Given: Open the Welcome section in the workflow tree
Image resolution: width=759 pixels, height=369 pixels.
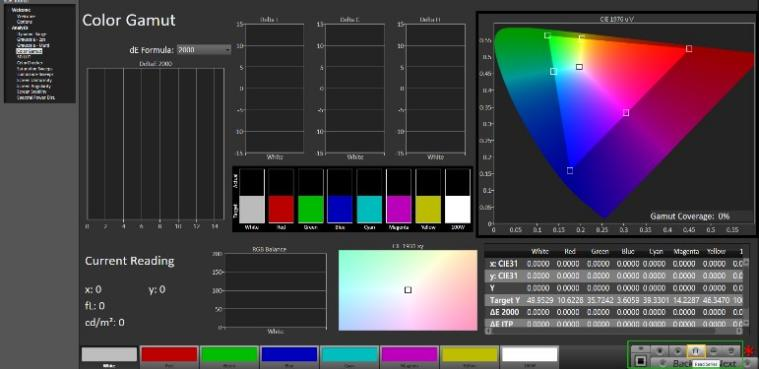Looking at the screenshot, I should [20, 10].
